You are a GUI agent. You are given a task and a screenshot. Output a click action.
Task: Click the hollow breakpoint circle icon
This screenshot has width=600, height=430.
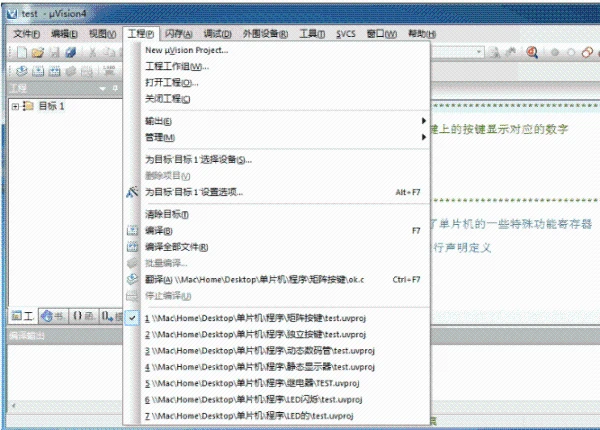[571, 52]
